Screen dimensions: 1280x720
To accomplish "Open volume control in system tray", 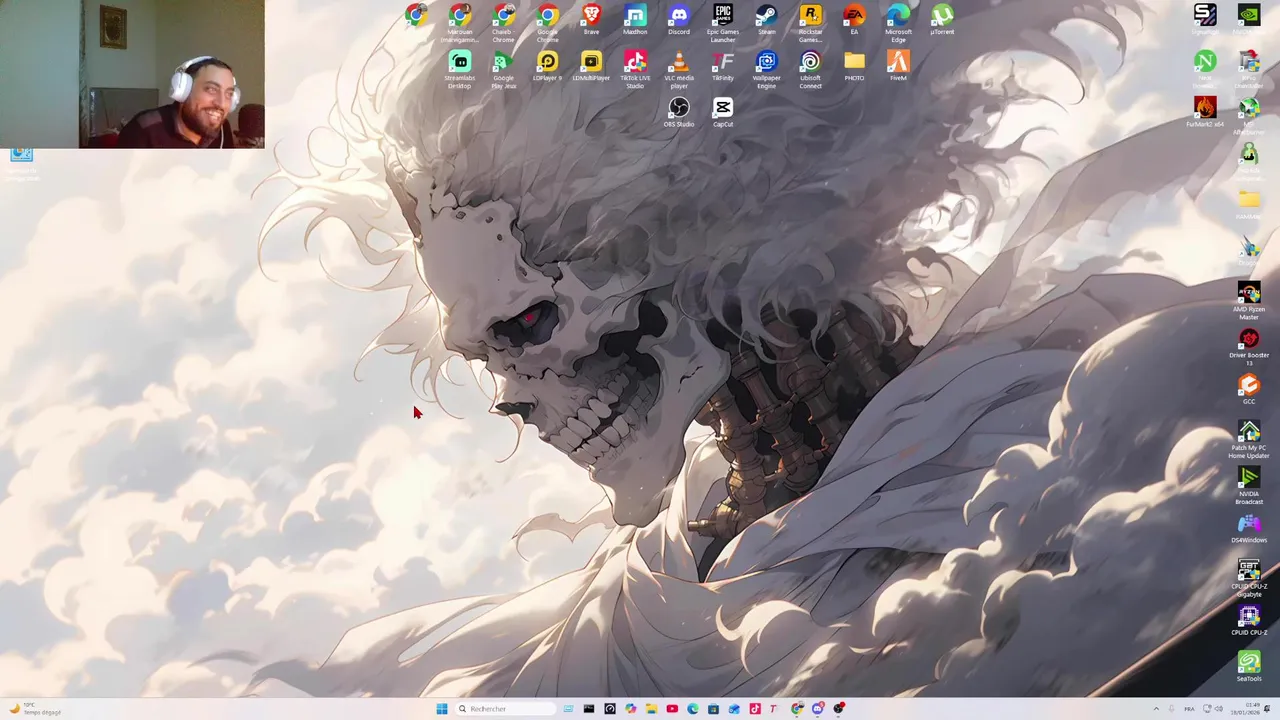I will point(1219,709).
